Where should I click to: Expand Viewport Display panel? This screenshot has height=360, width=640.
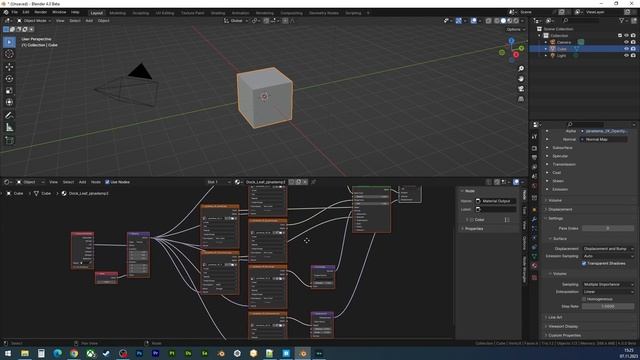pos(563,327)
